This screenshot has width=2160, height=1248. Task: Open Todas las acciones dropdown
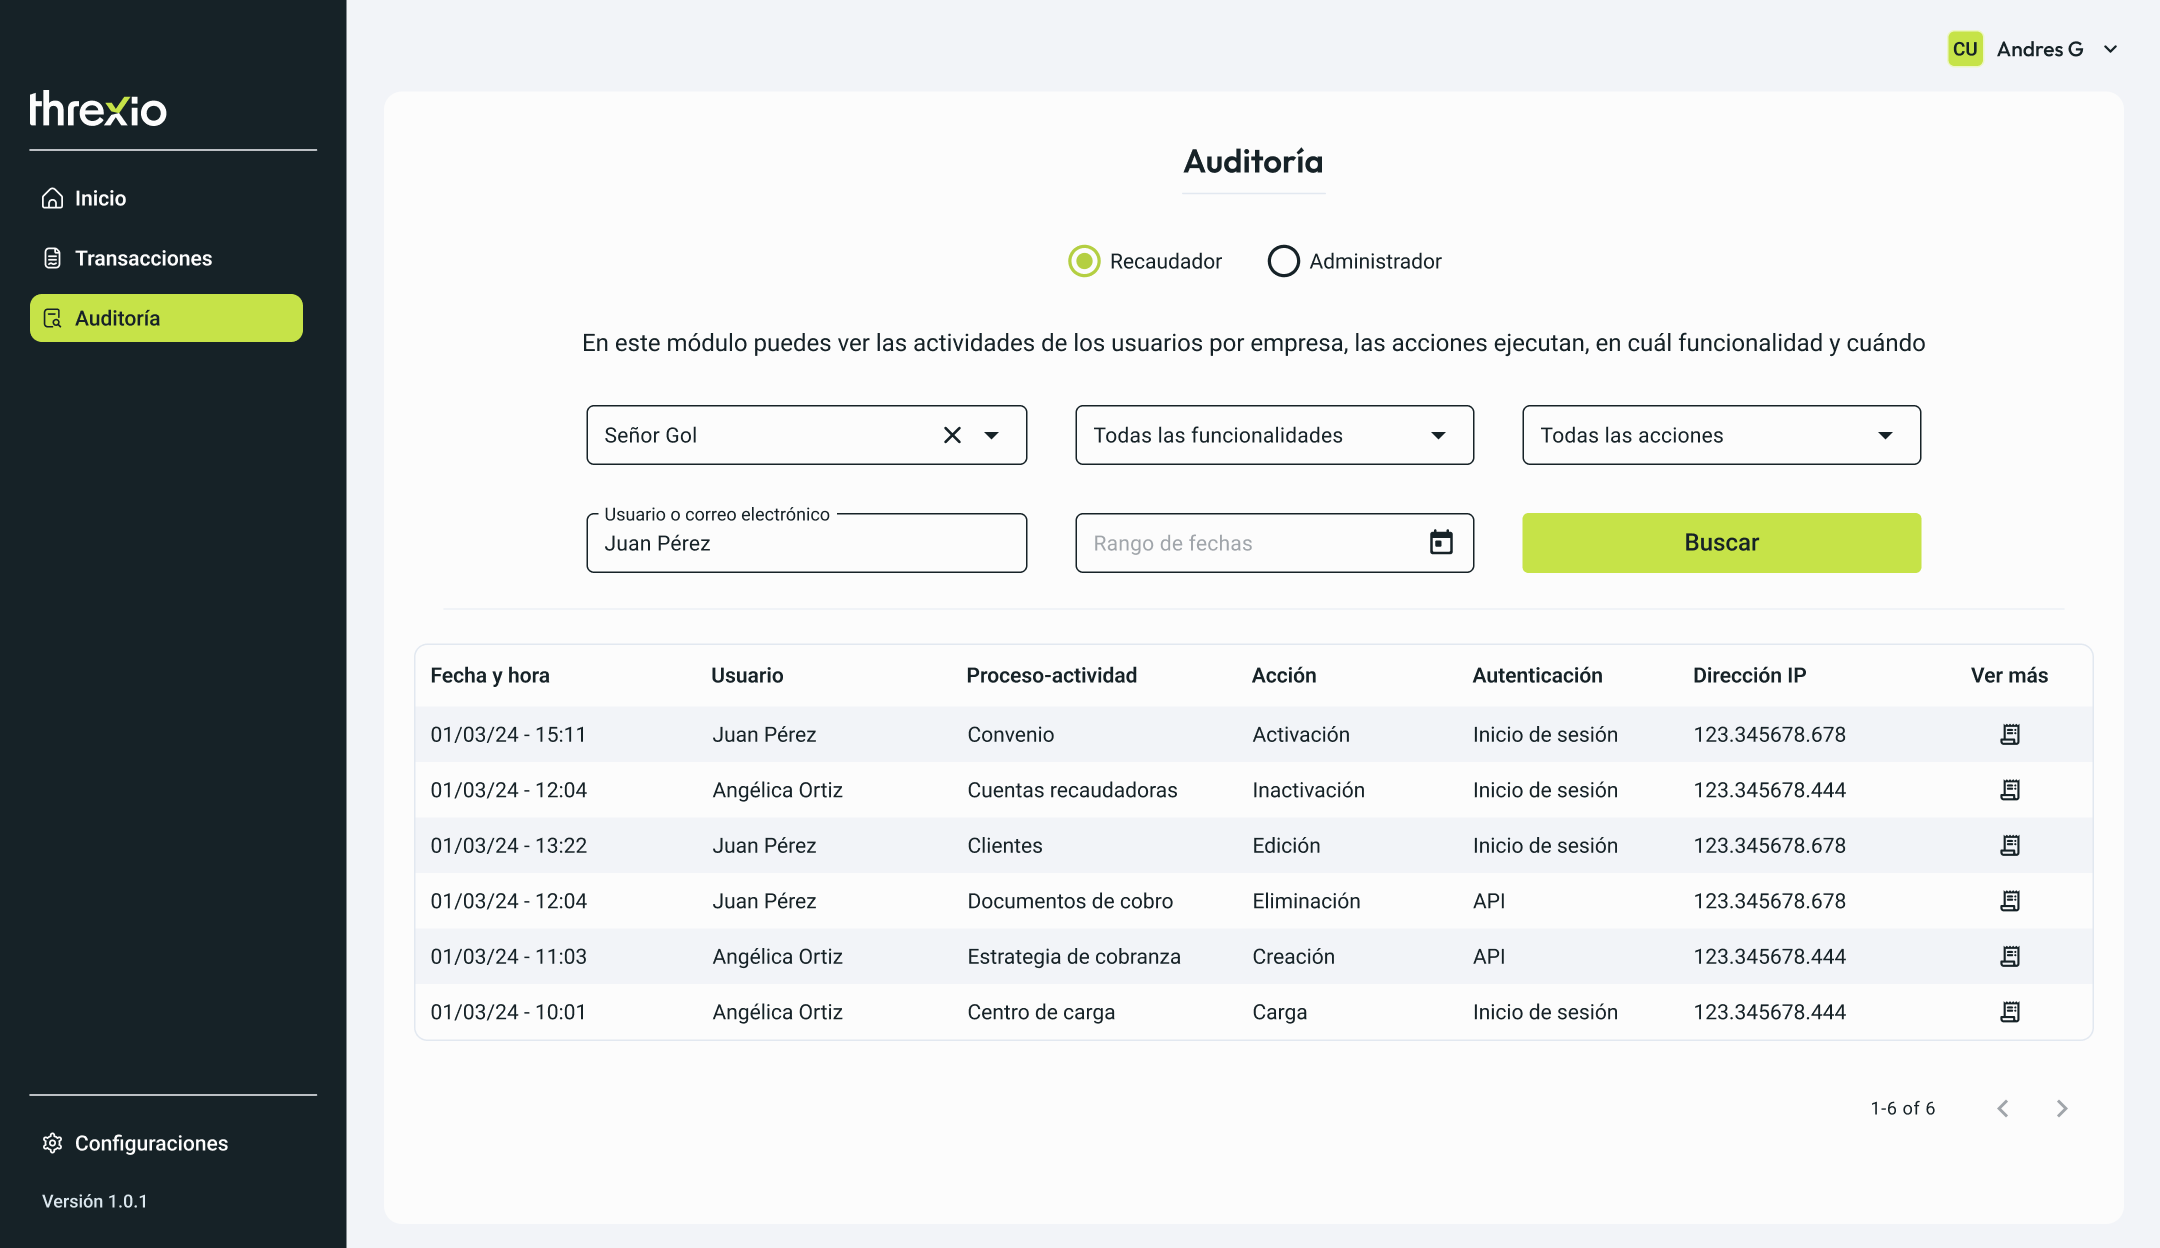tap(1721, 435)
